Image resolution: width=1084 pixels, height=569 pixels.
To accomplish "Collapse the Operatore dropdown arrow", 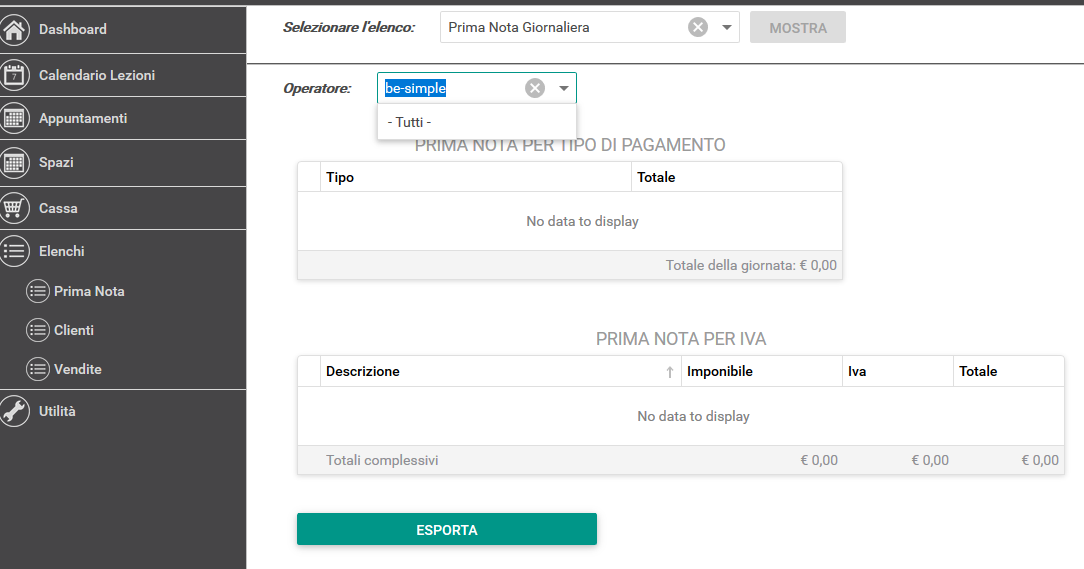I will (563, 88).
